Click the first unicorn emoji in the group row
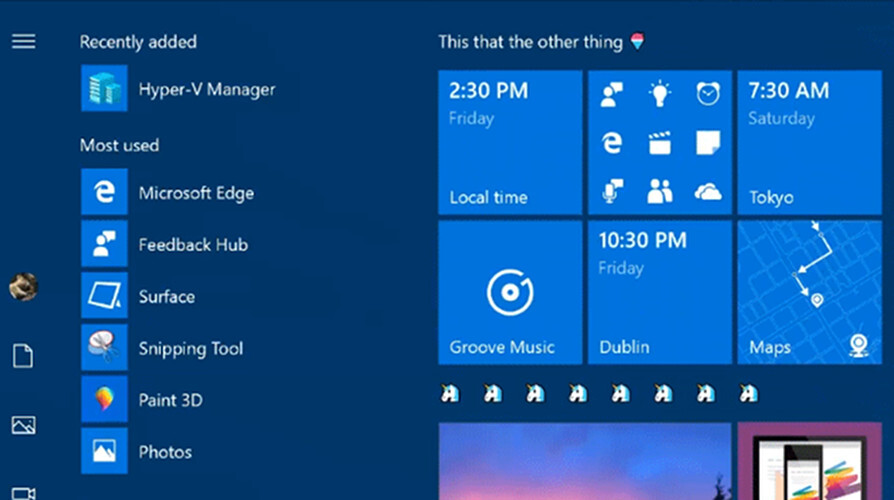 [450, 393]
